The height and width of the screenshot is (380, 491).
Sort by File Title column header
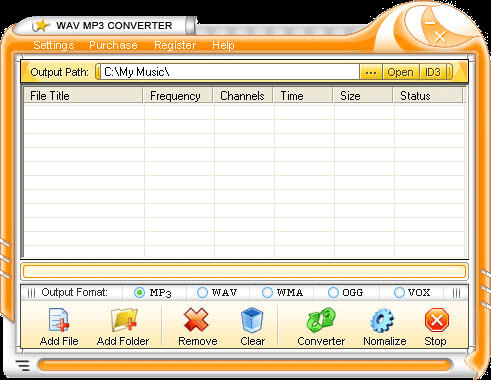[x=83, y=96]
